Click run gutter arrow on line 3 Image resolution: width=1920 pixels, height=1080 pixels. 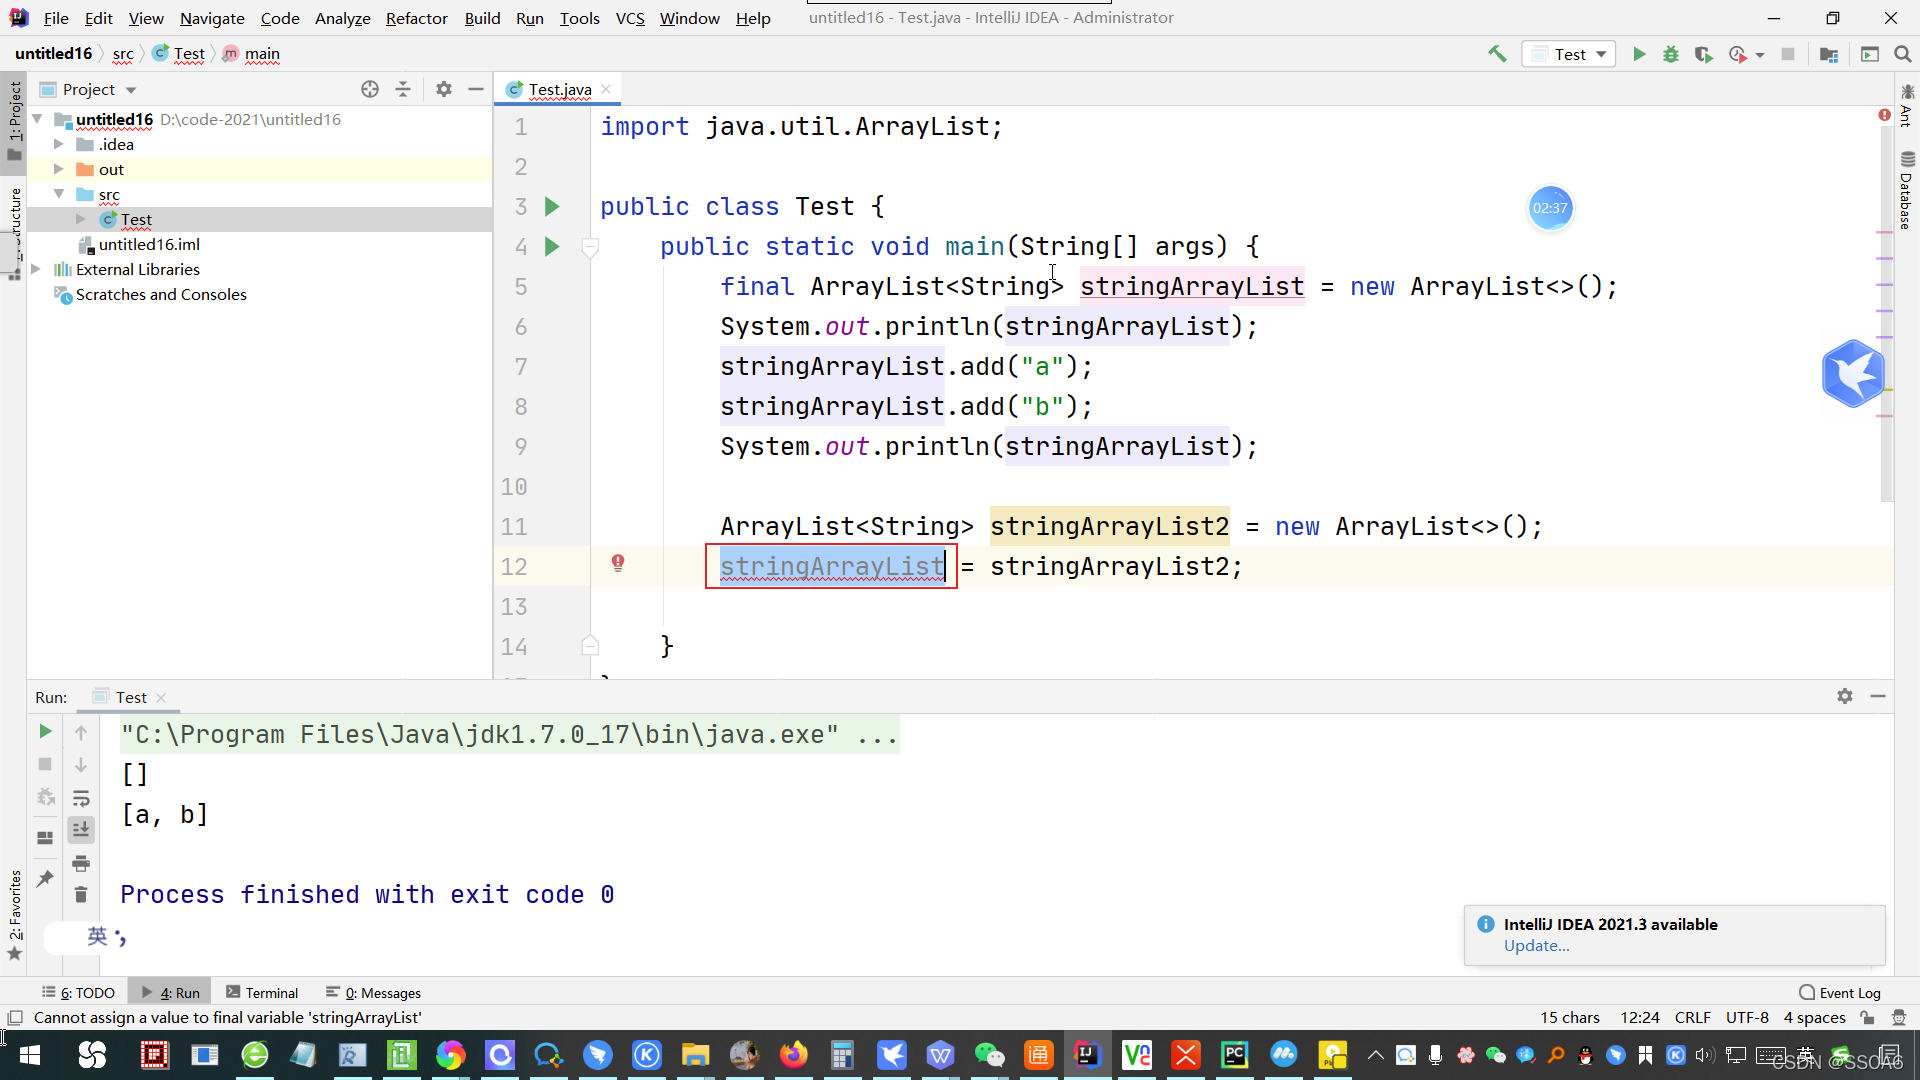coord(552,207)
